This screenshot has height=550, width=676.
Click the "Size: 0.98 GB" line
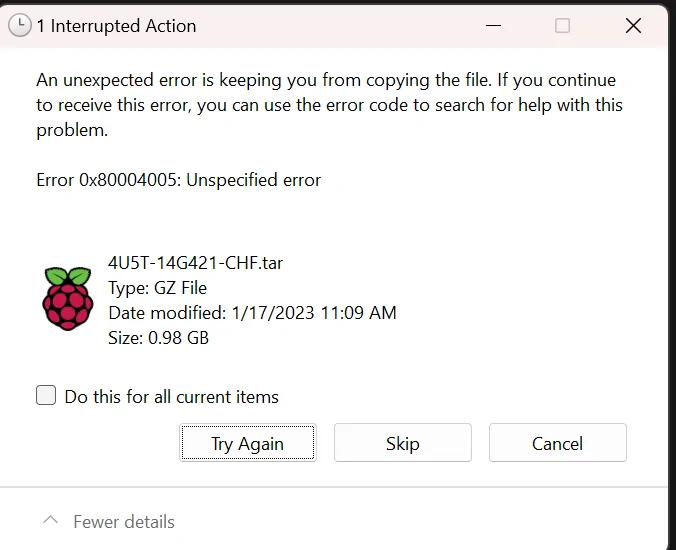[x=158, y=338]
